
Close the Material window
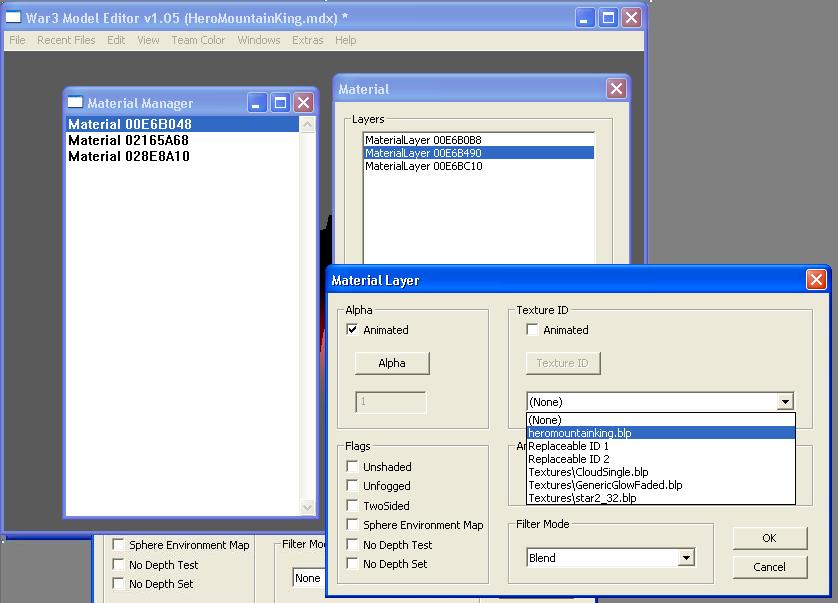pyautogui.click(x=616, y=89)
